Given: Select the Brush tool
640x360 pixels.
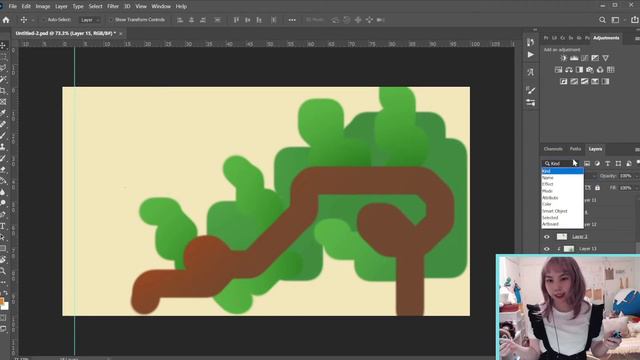Looking at the screenshot, I should (x=3, y=136).
